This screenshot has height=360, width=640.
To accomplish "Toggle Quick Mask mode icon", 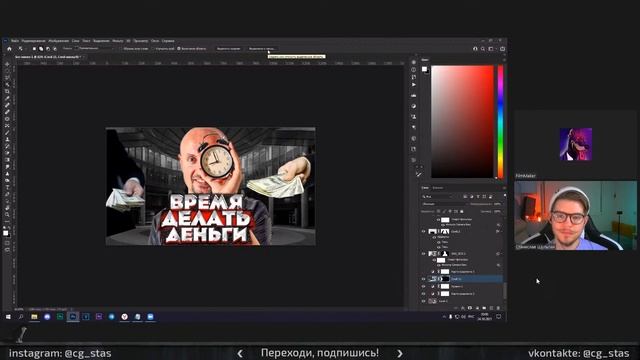I will (x=7, y=243).
